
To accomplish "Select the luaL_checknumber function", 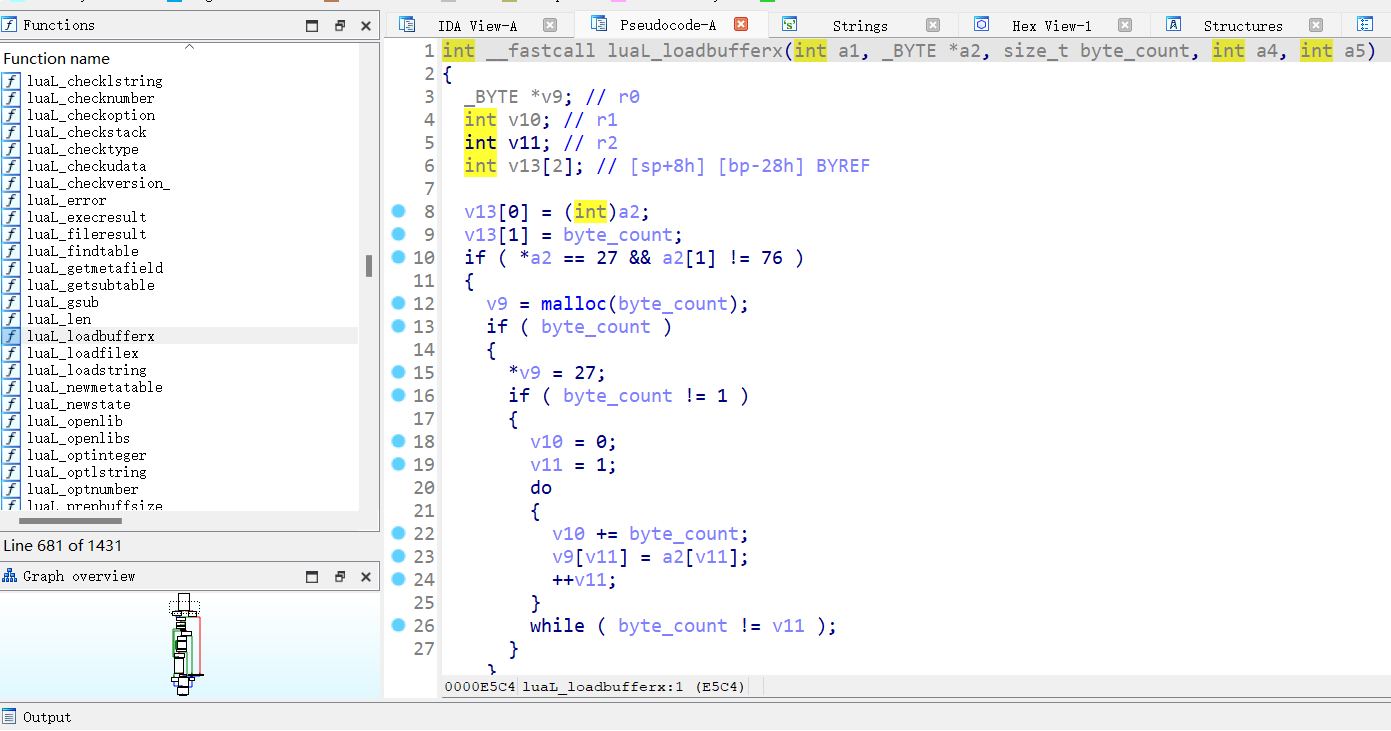I will click(x=90, y=98).
